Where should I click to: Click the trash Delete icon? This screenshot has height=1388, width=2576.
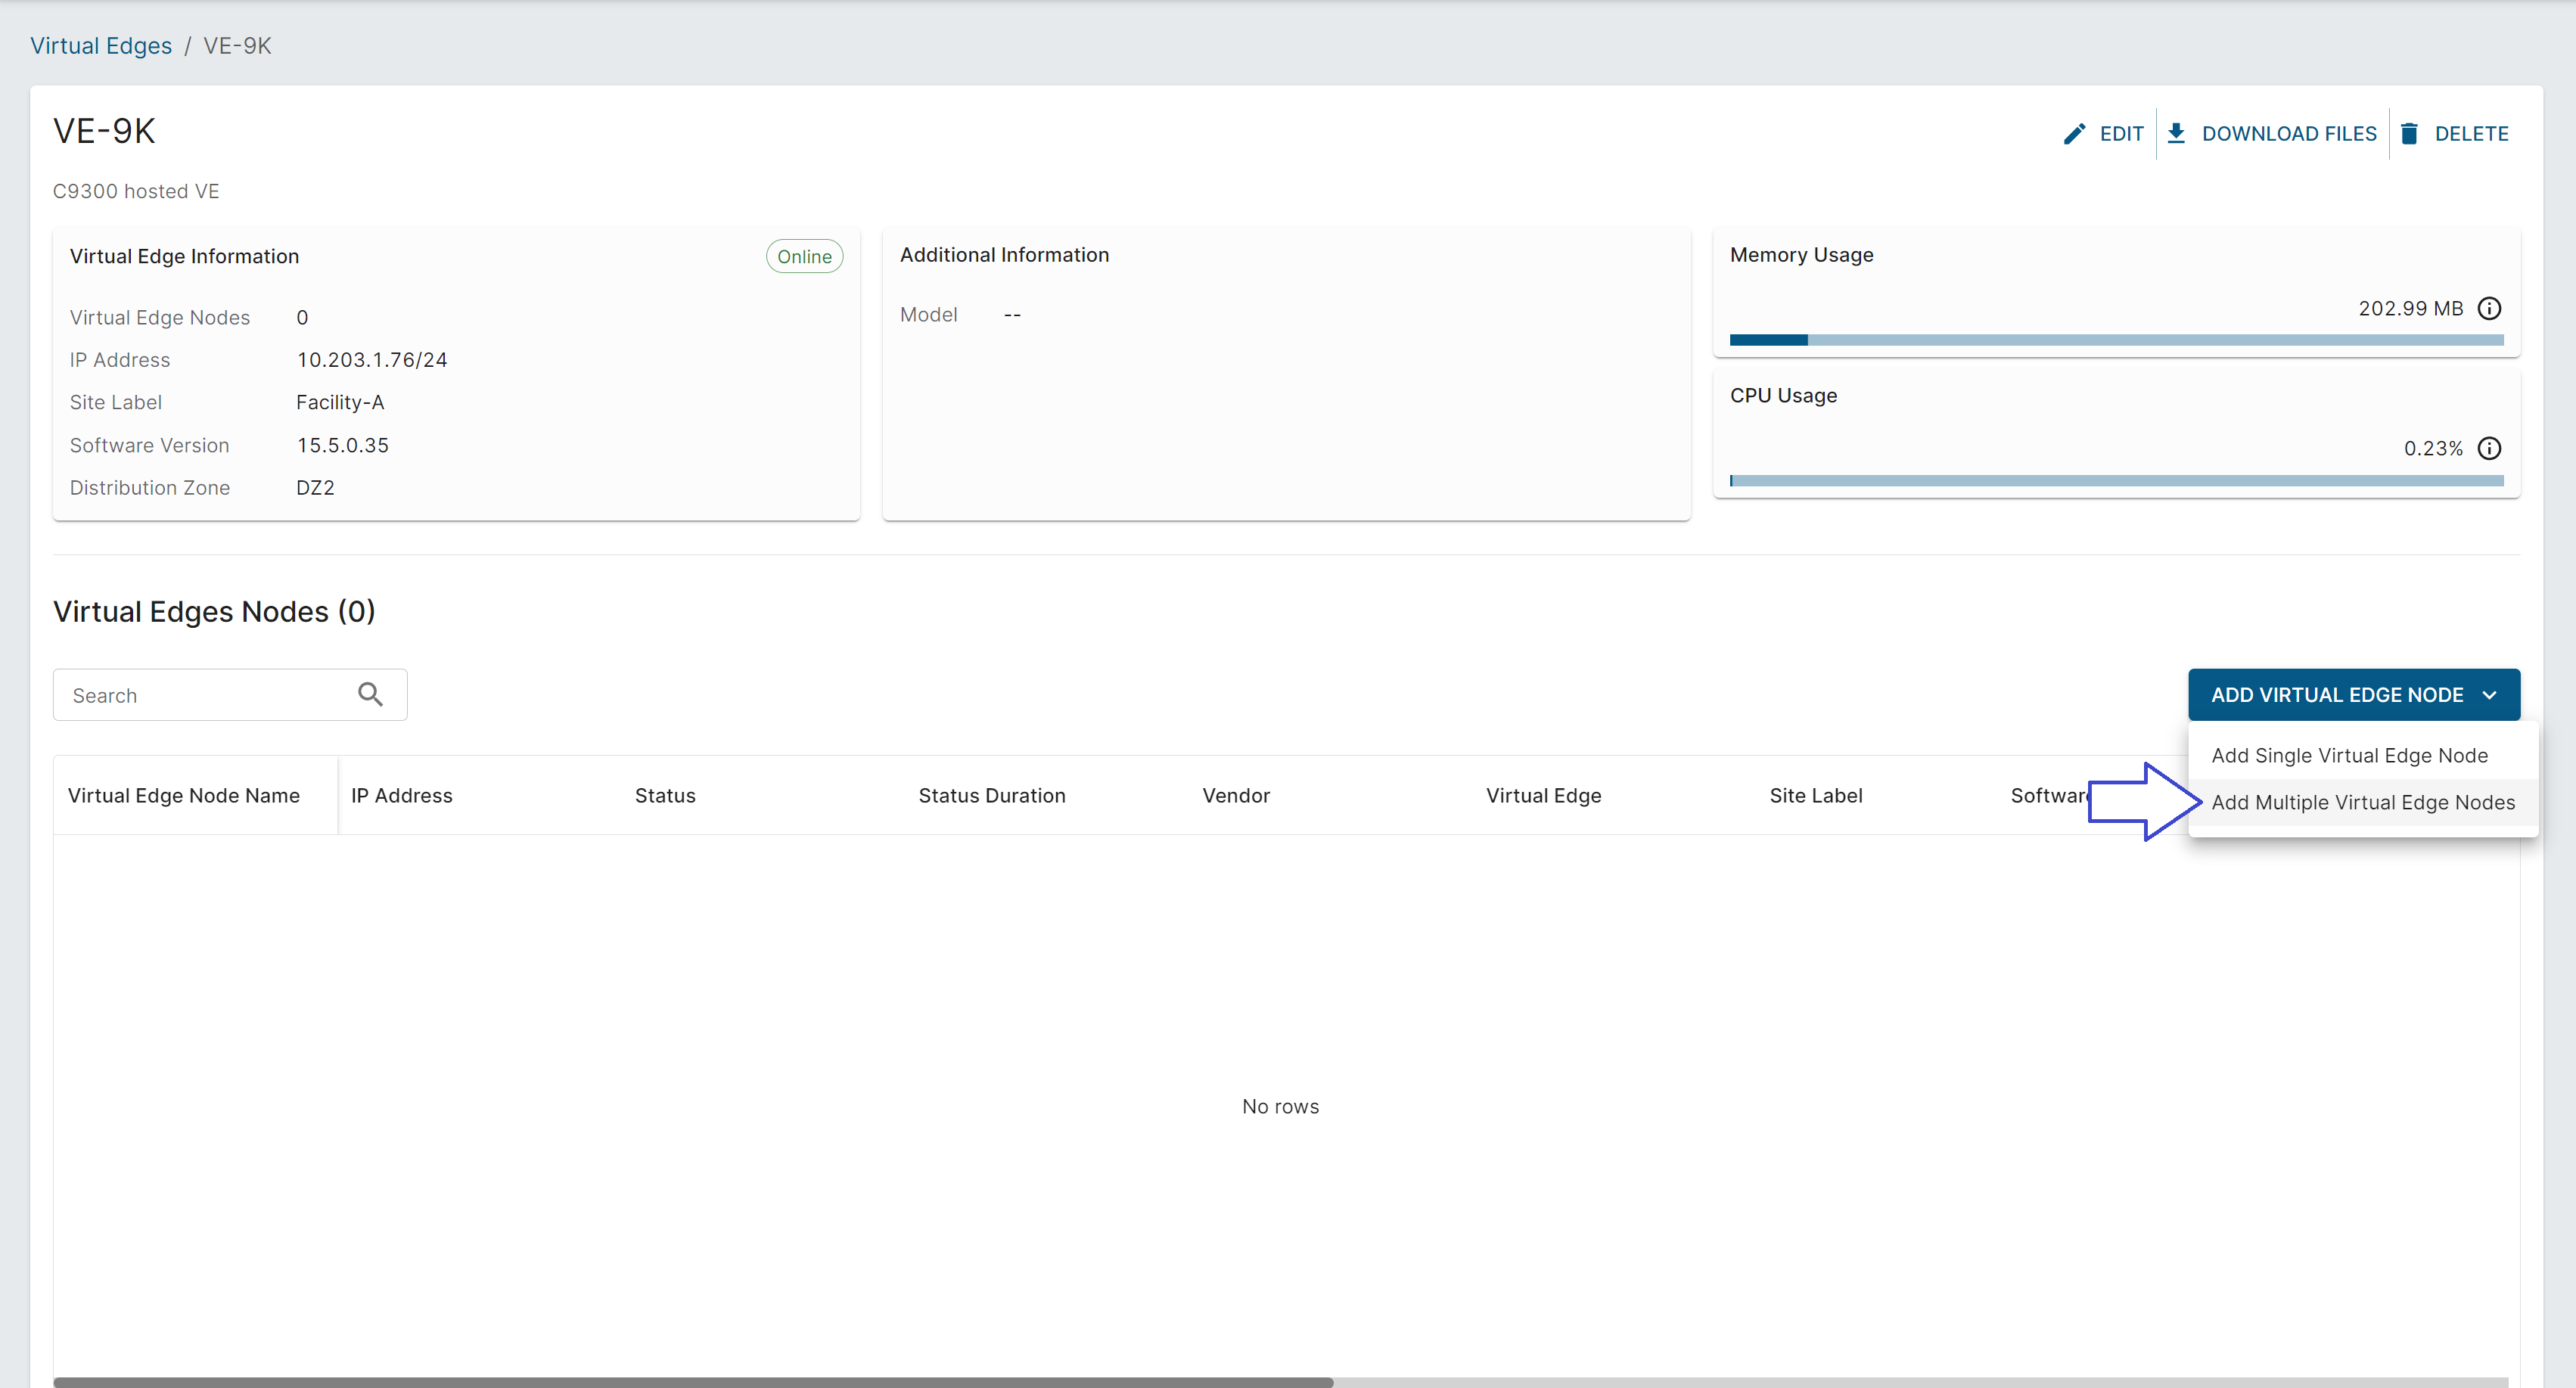(x=2410, y=134)
